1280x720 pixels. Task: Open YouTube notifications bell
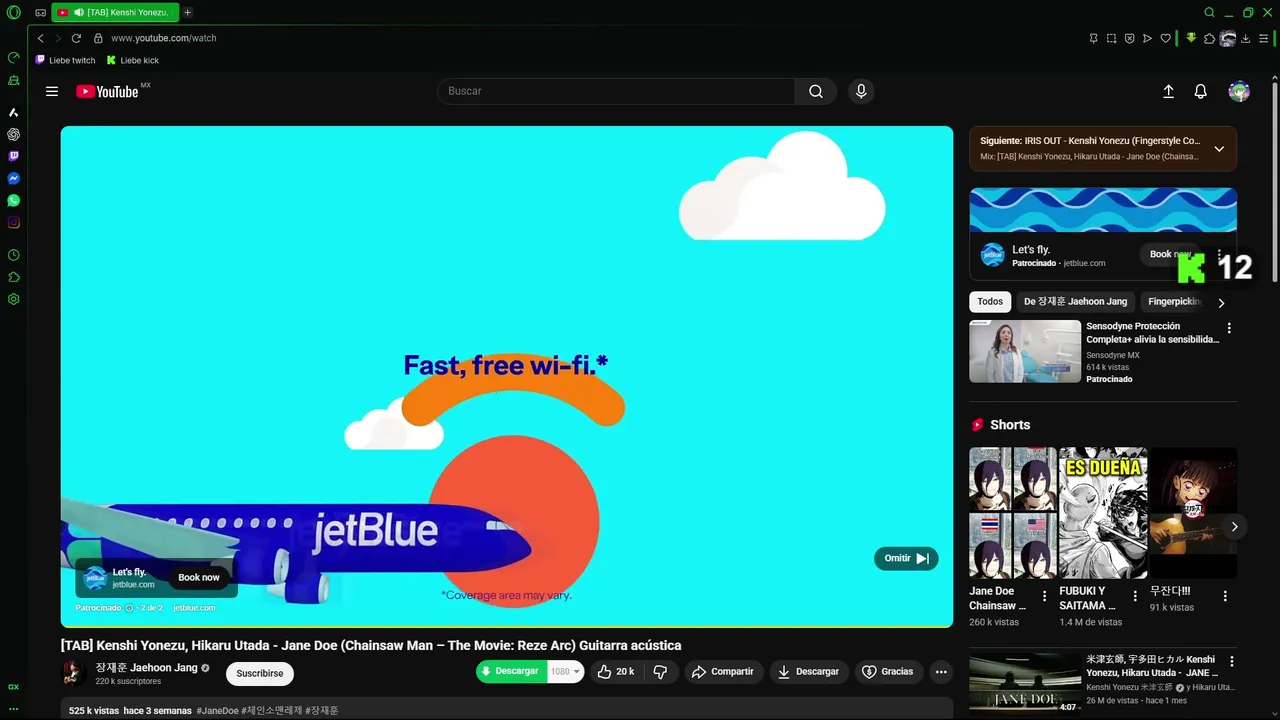(x=1201, y=91)
